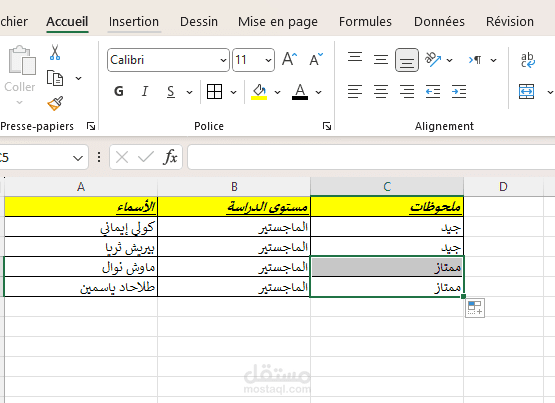Expand font color palette arrow
The image size is (555, 403).
tap(319, 92)
